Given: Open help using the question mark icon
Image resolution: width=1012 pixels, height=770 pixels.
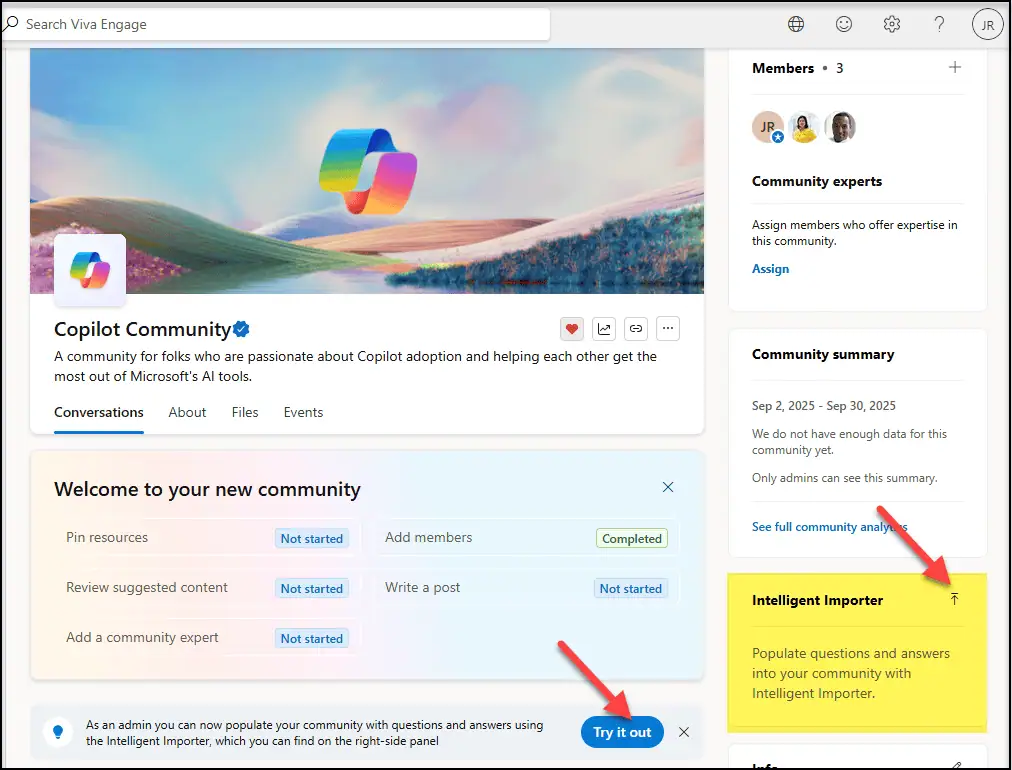Looking at the screenshot, I should point(939,24).
